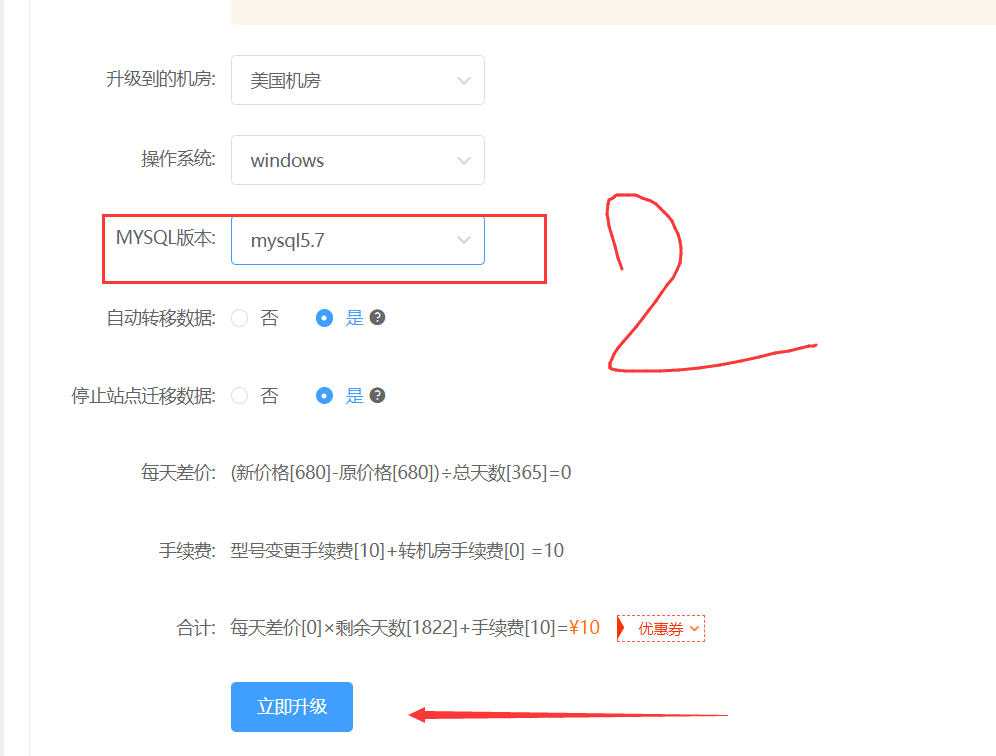
Task: Click the chevron arrow on the 美国机房 field
Action: coord(463,80)
